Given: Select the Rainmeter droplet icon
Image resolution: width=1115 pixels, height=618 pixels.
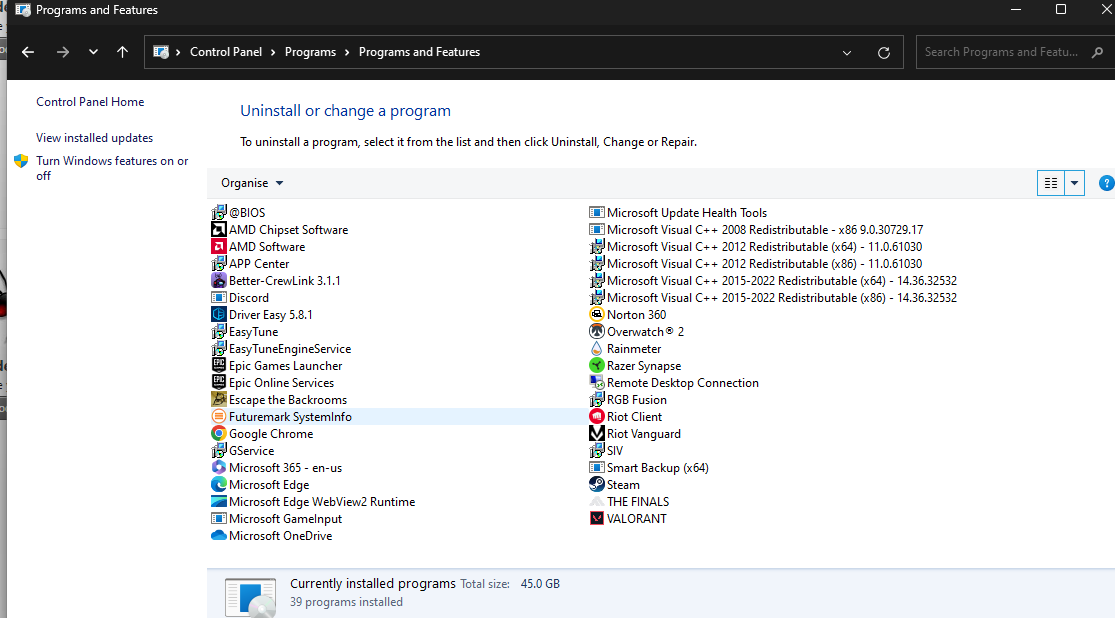Looking at the screenshot, I should pos(597,349).
